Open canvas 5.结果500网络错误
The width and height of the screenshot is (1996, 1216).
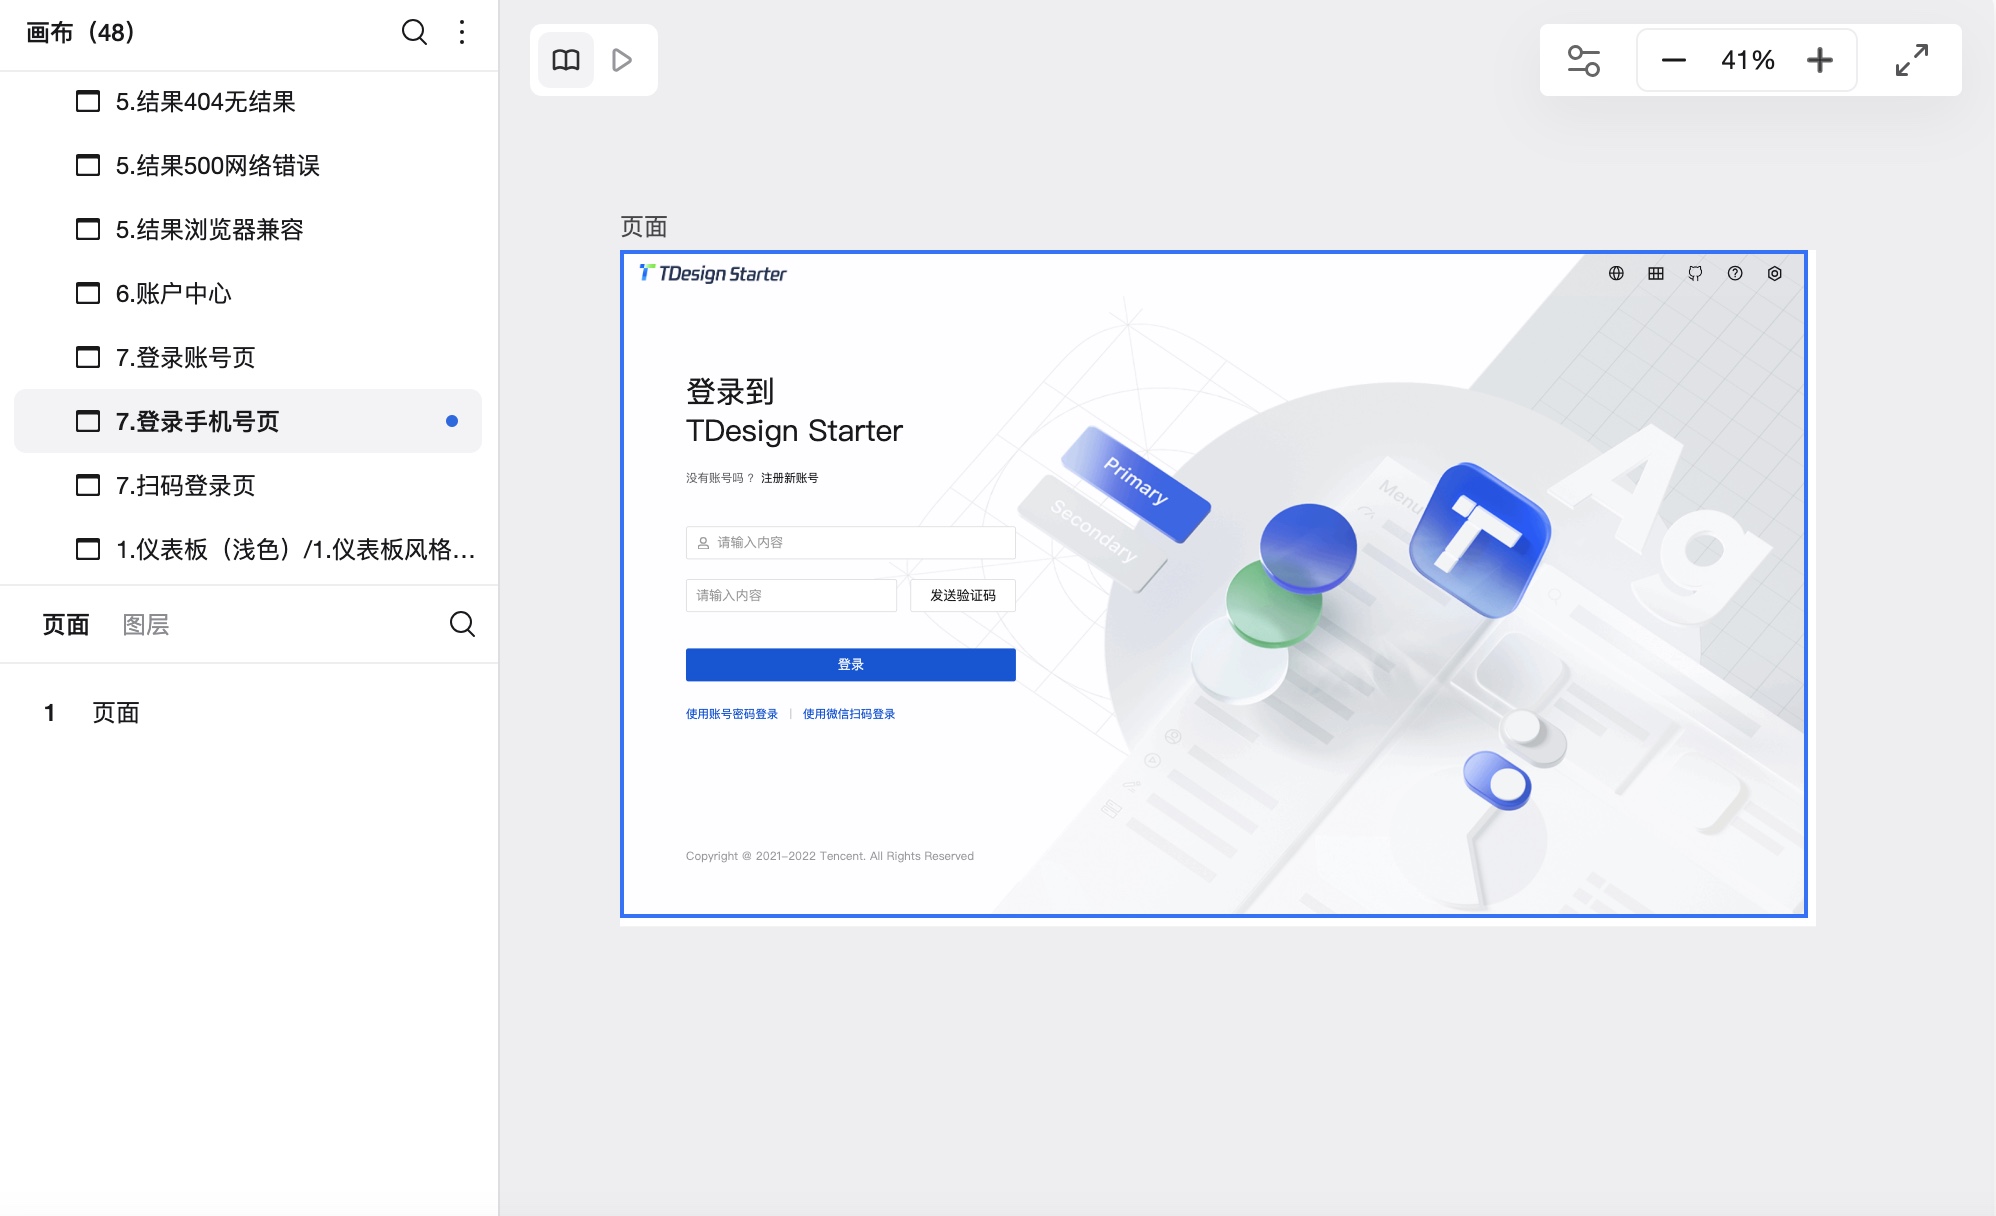(x=248, y=165)
